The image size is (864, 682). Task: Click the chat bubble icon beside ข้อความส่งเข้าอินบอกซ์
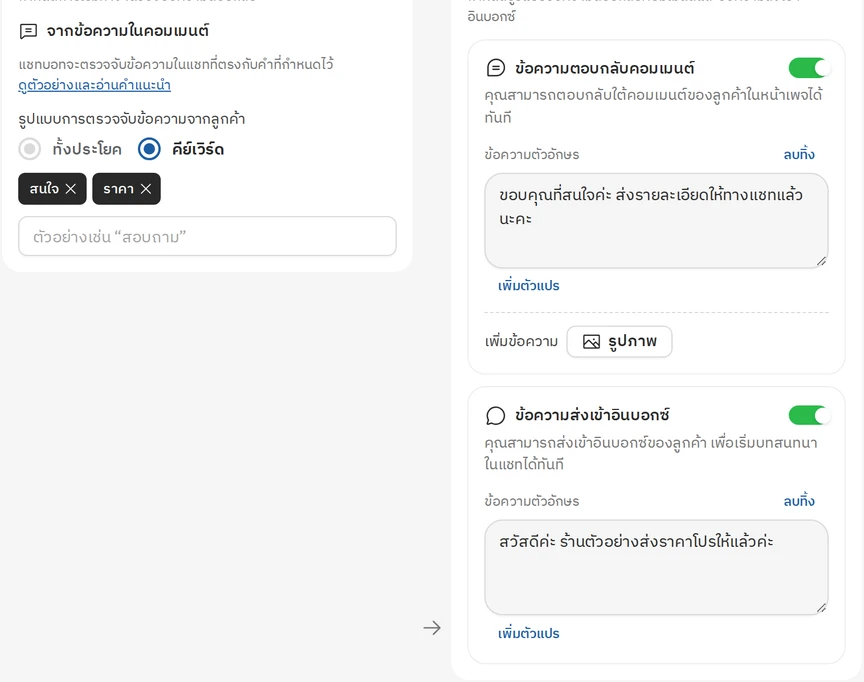(495, 415)
